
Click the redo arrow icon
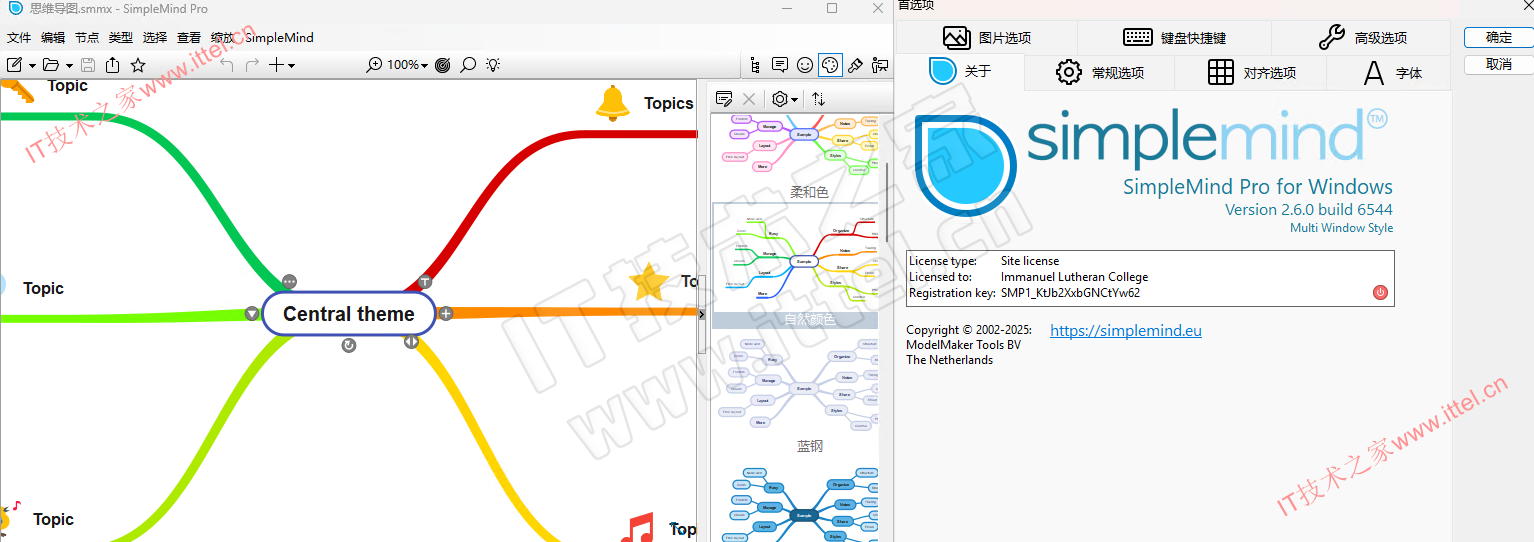252,65
